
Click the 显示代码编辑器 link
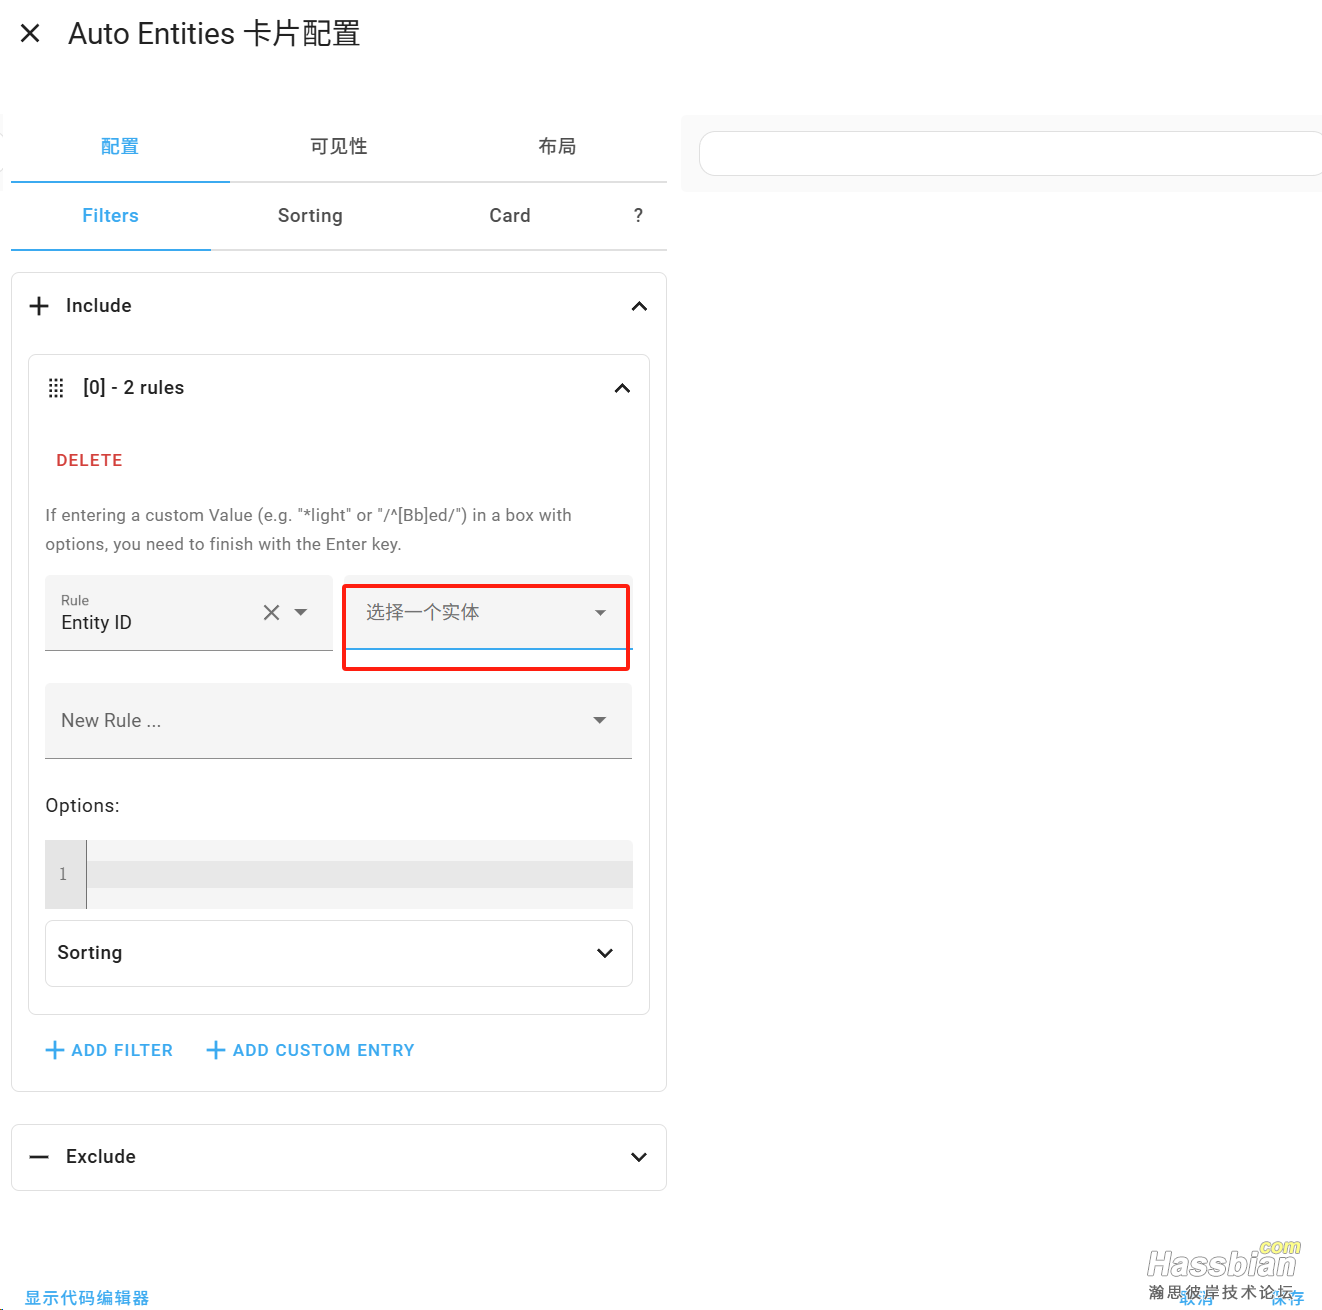pyautogui.click(x=87, y=1298)
